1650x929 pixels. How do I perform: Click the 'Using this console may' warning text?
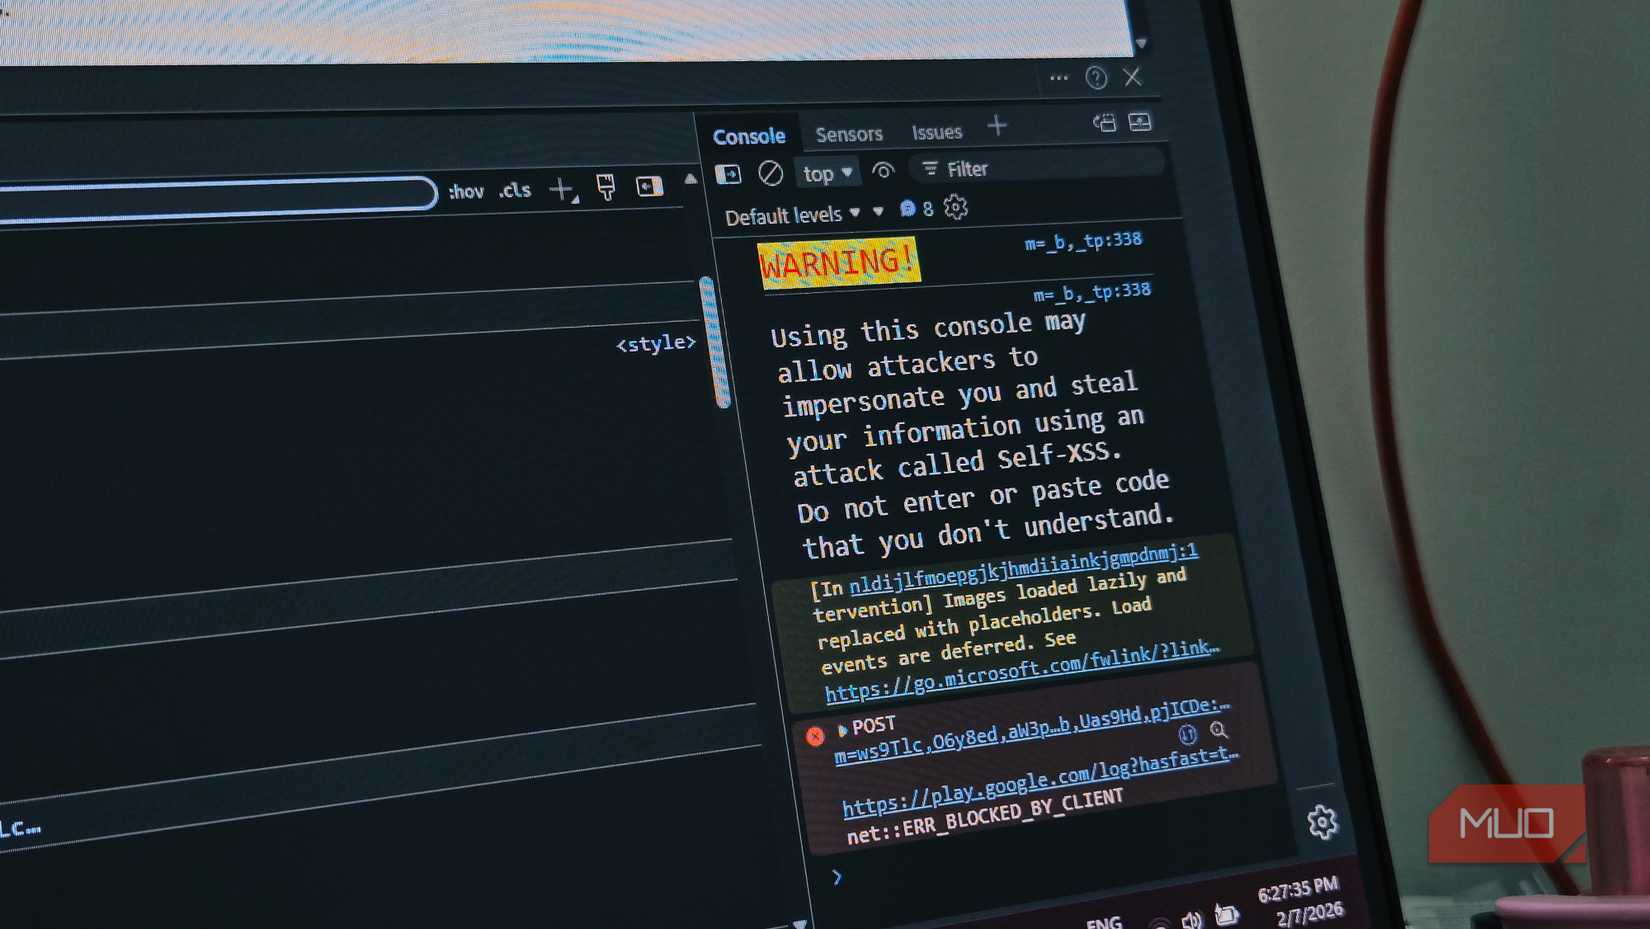coord(928,328)
